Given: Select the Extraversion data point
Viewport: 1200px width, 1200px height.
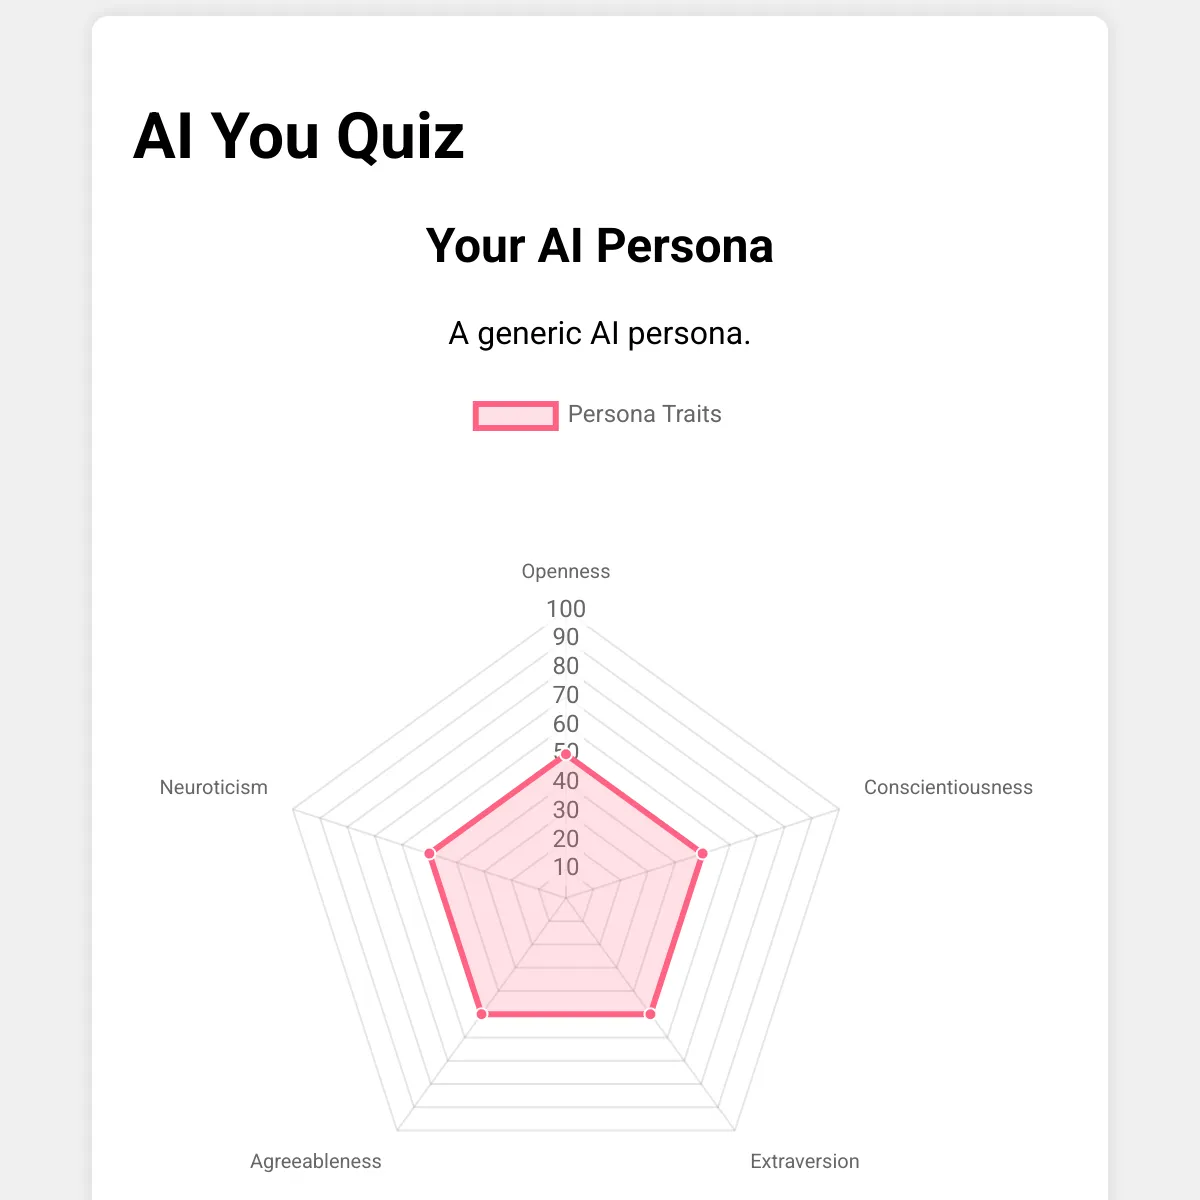Looking at the screenshot, I should click(x=650, y=1014).
